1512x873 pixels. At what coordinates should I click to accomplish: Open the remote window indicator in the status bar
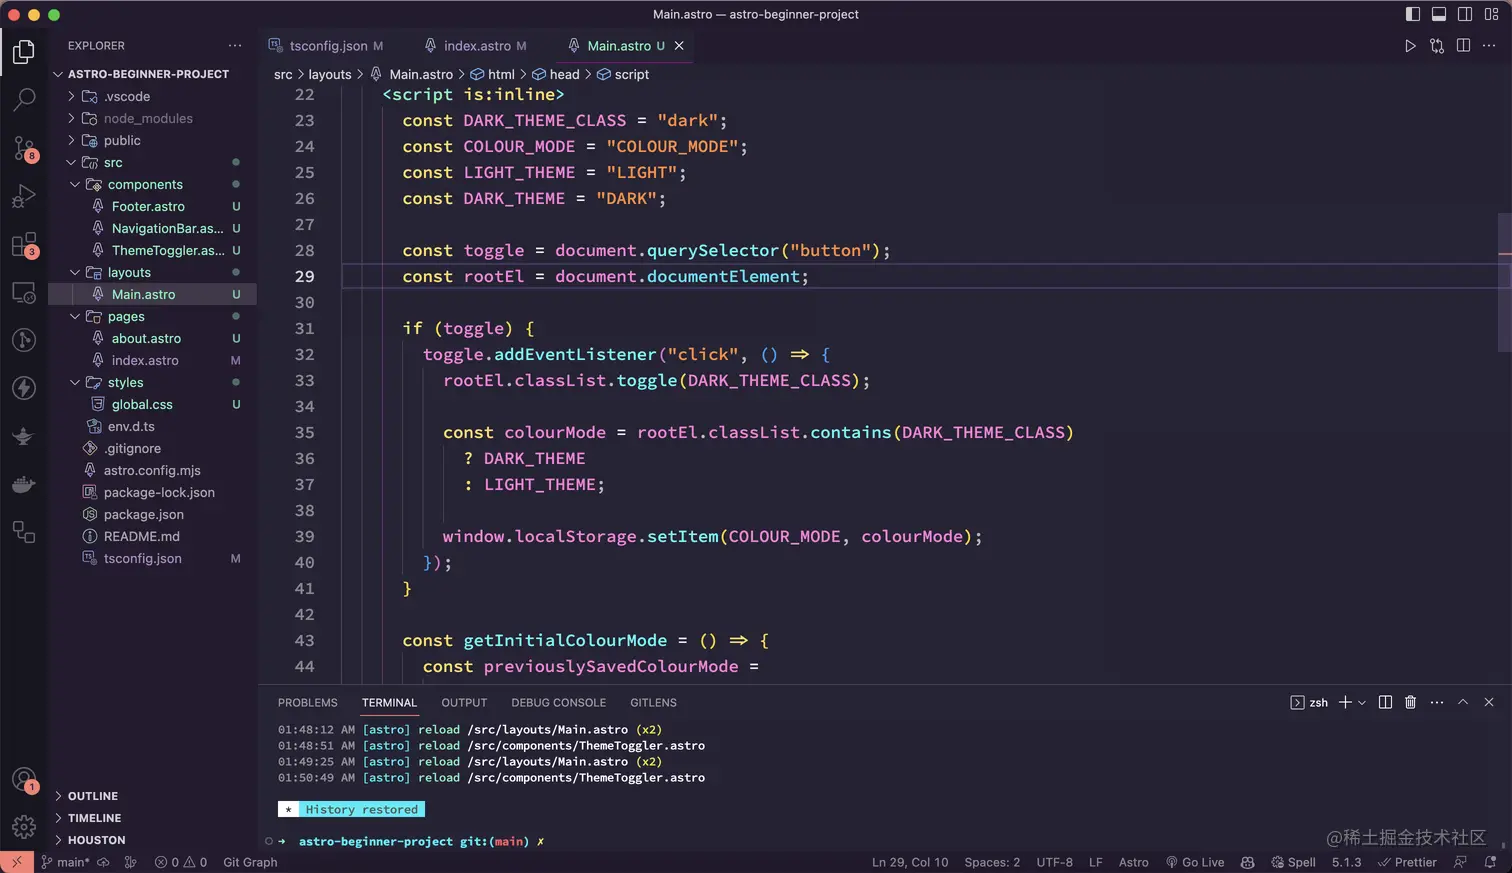pos(17,862)
